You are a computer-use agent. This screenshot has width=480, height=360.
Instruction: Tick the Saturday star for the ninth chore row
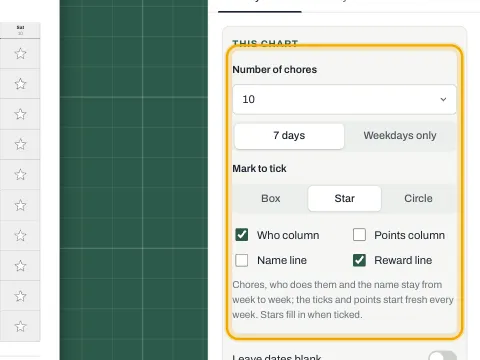(20, 296)
